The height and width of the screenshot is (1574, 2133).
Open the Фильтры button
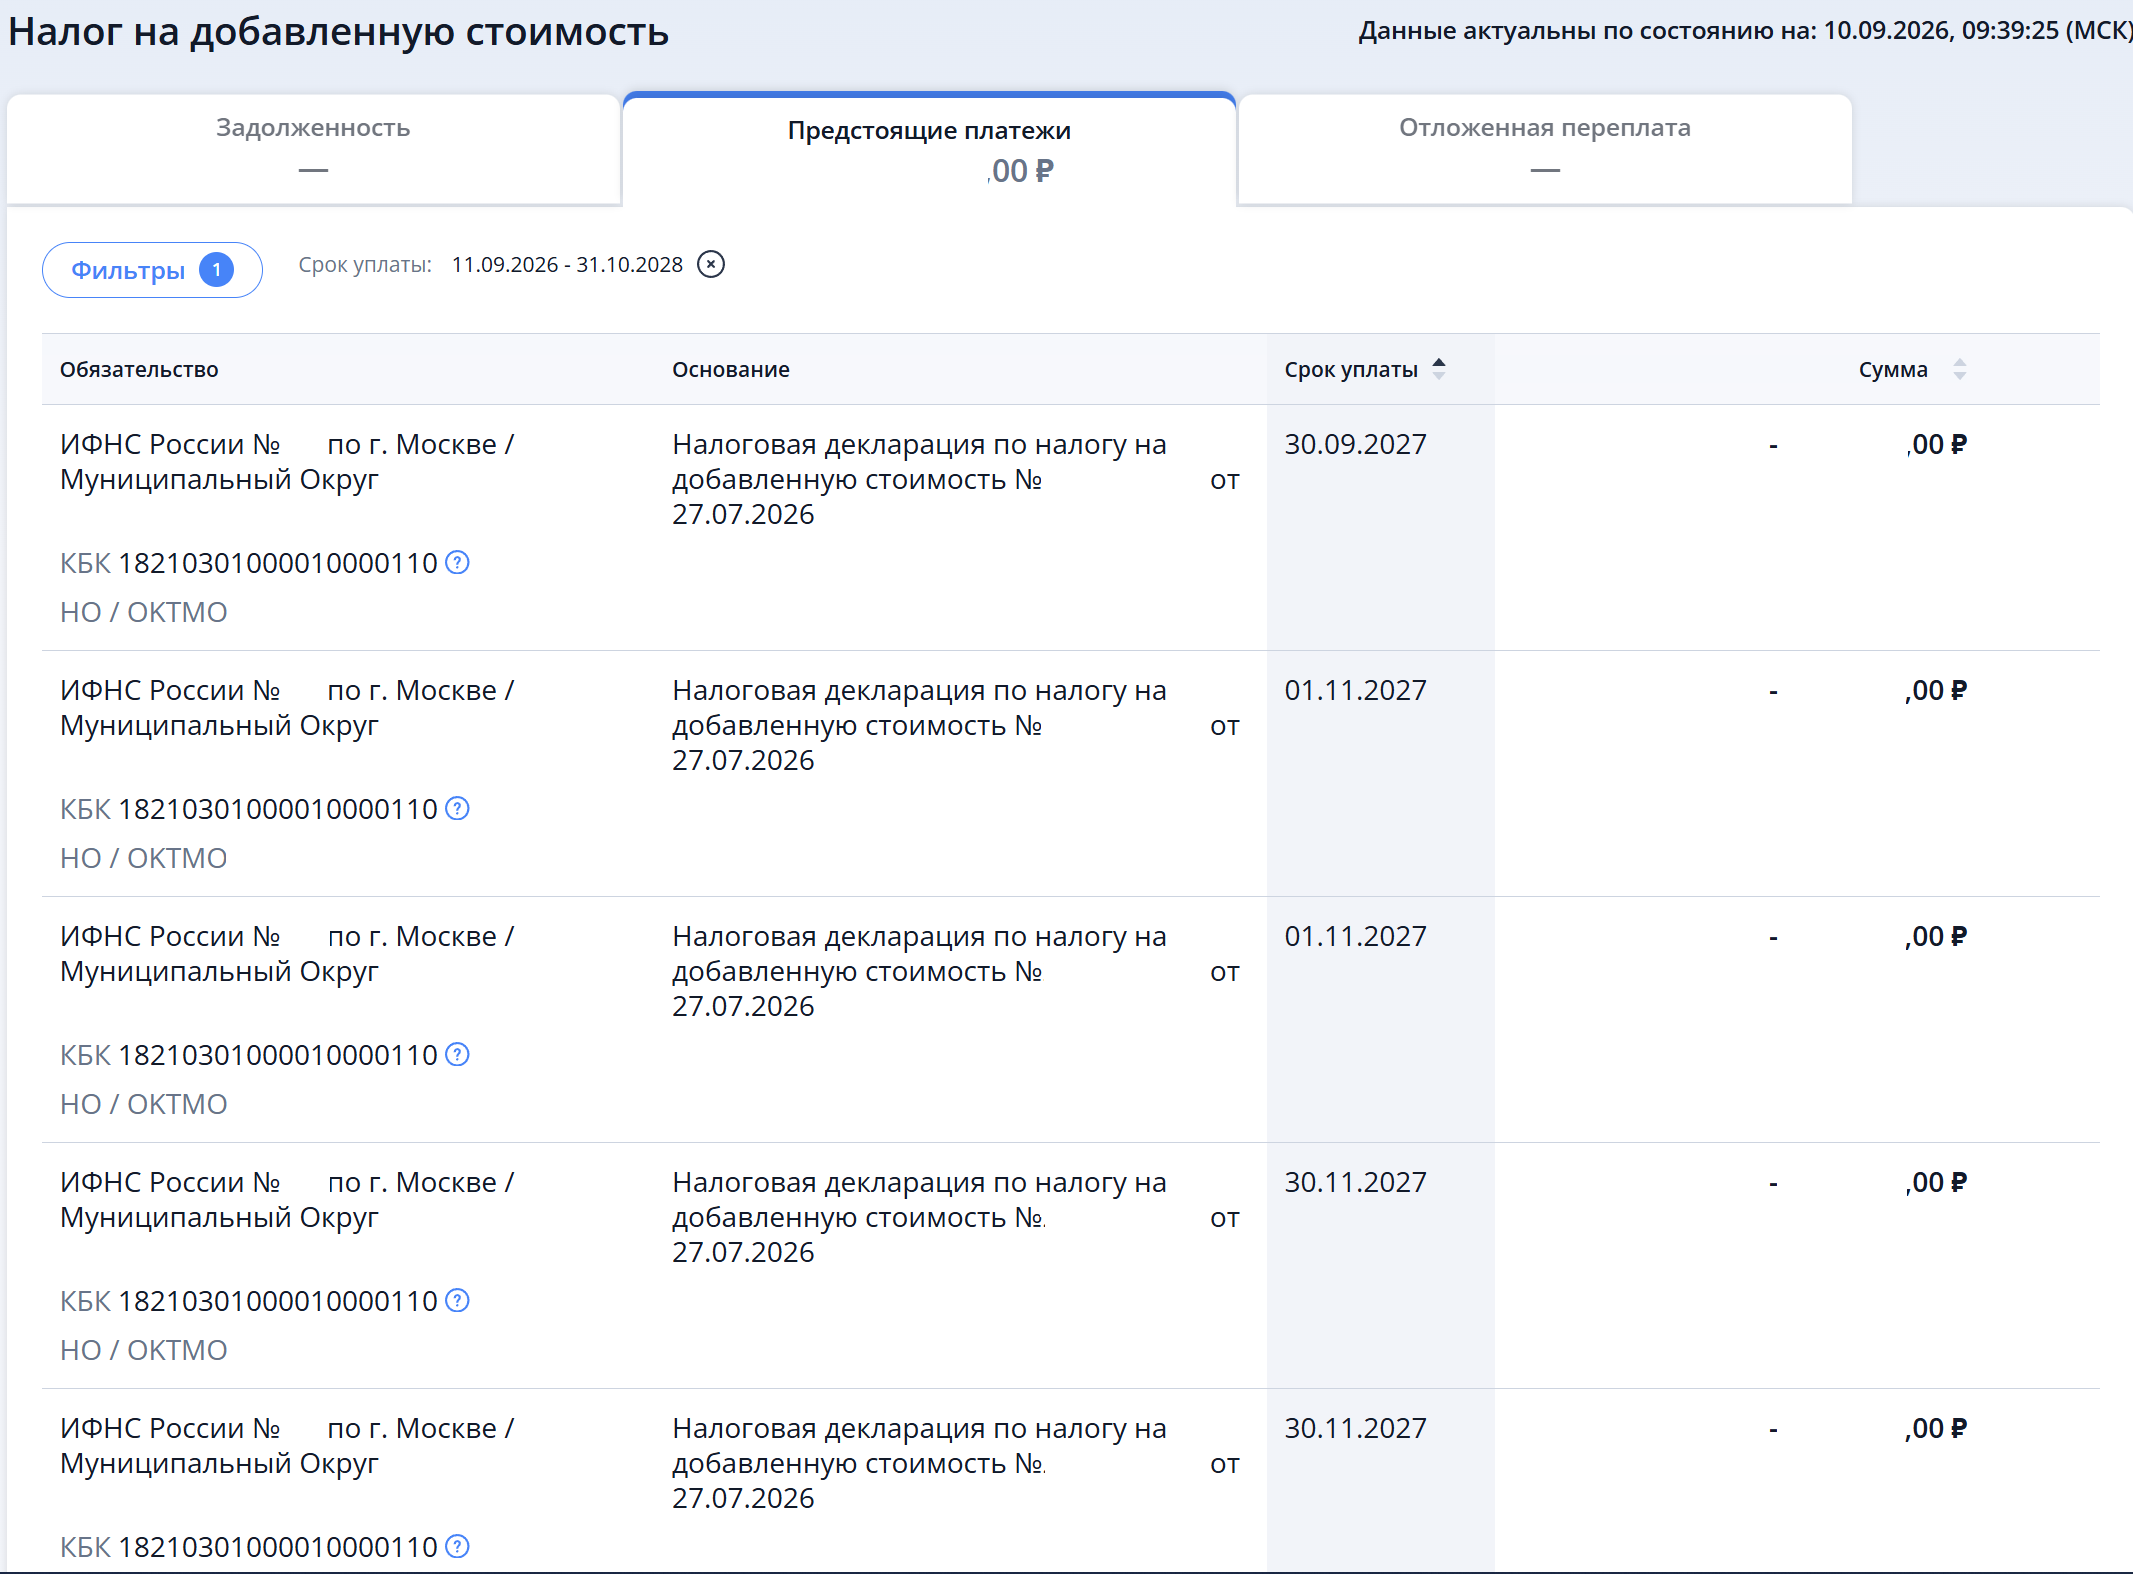coord(152,270)
